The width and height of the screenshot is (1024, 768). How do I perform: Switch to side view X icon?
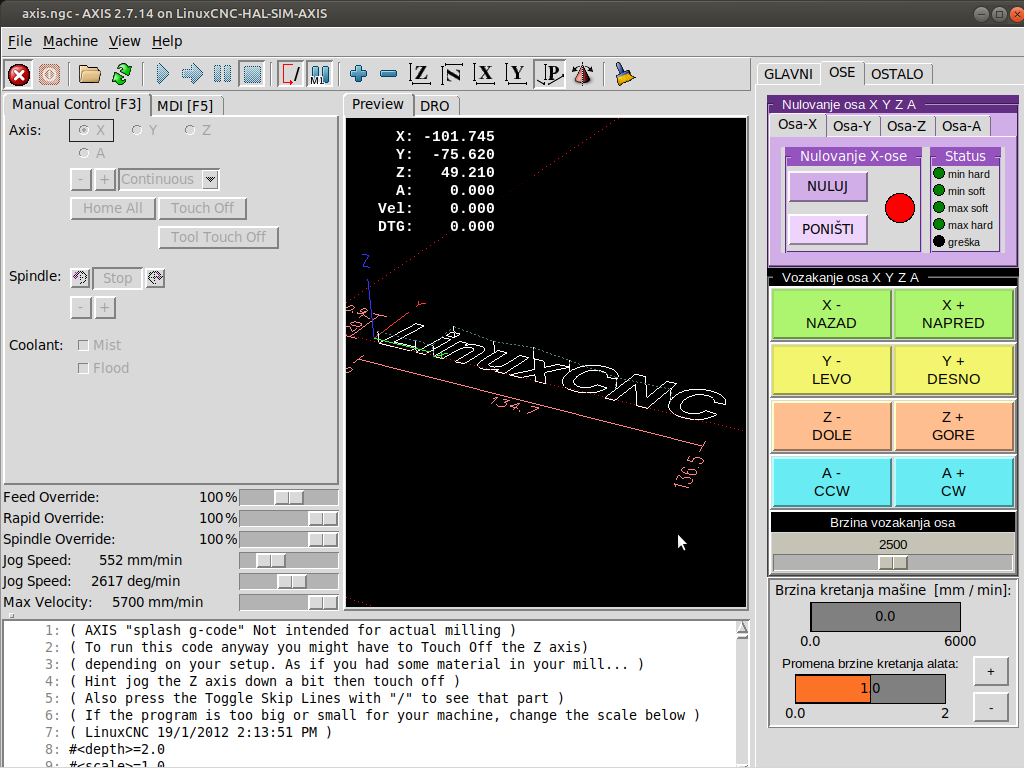pos(484,74)
